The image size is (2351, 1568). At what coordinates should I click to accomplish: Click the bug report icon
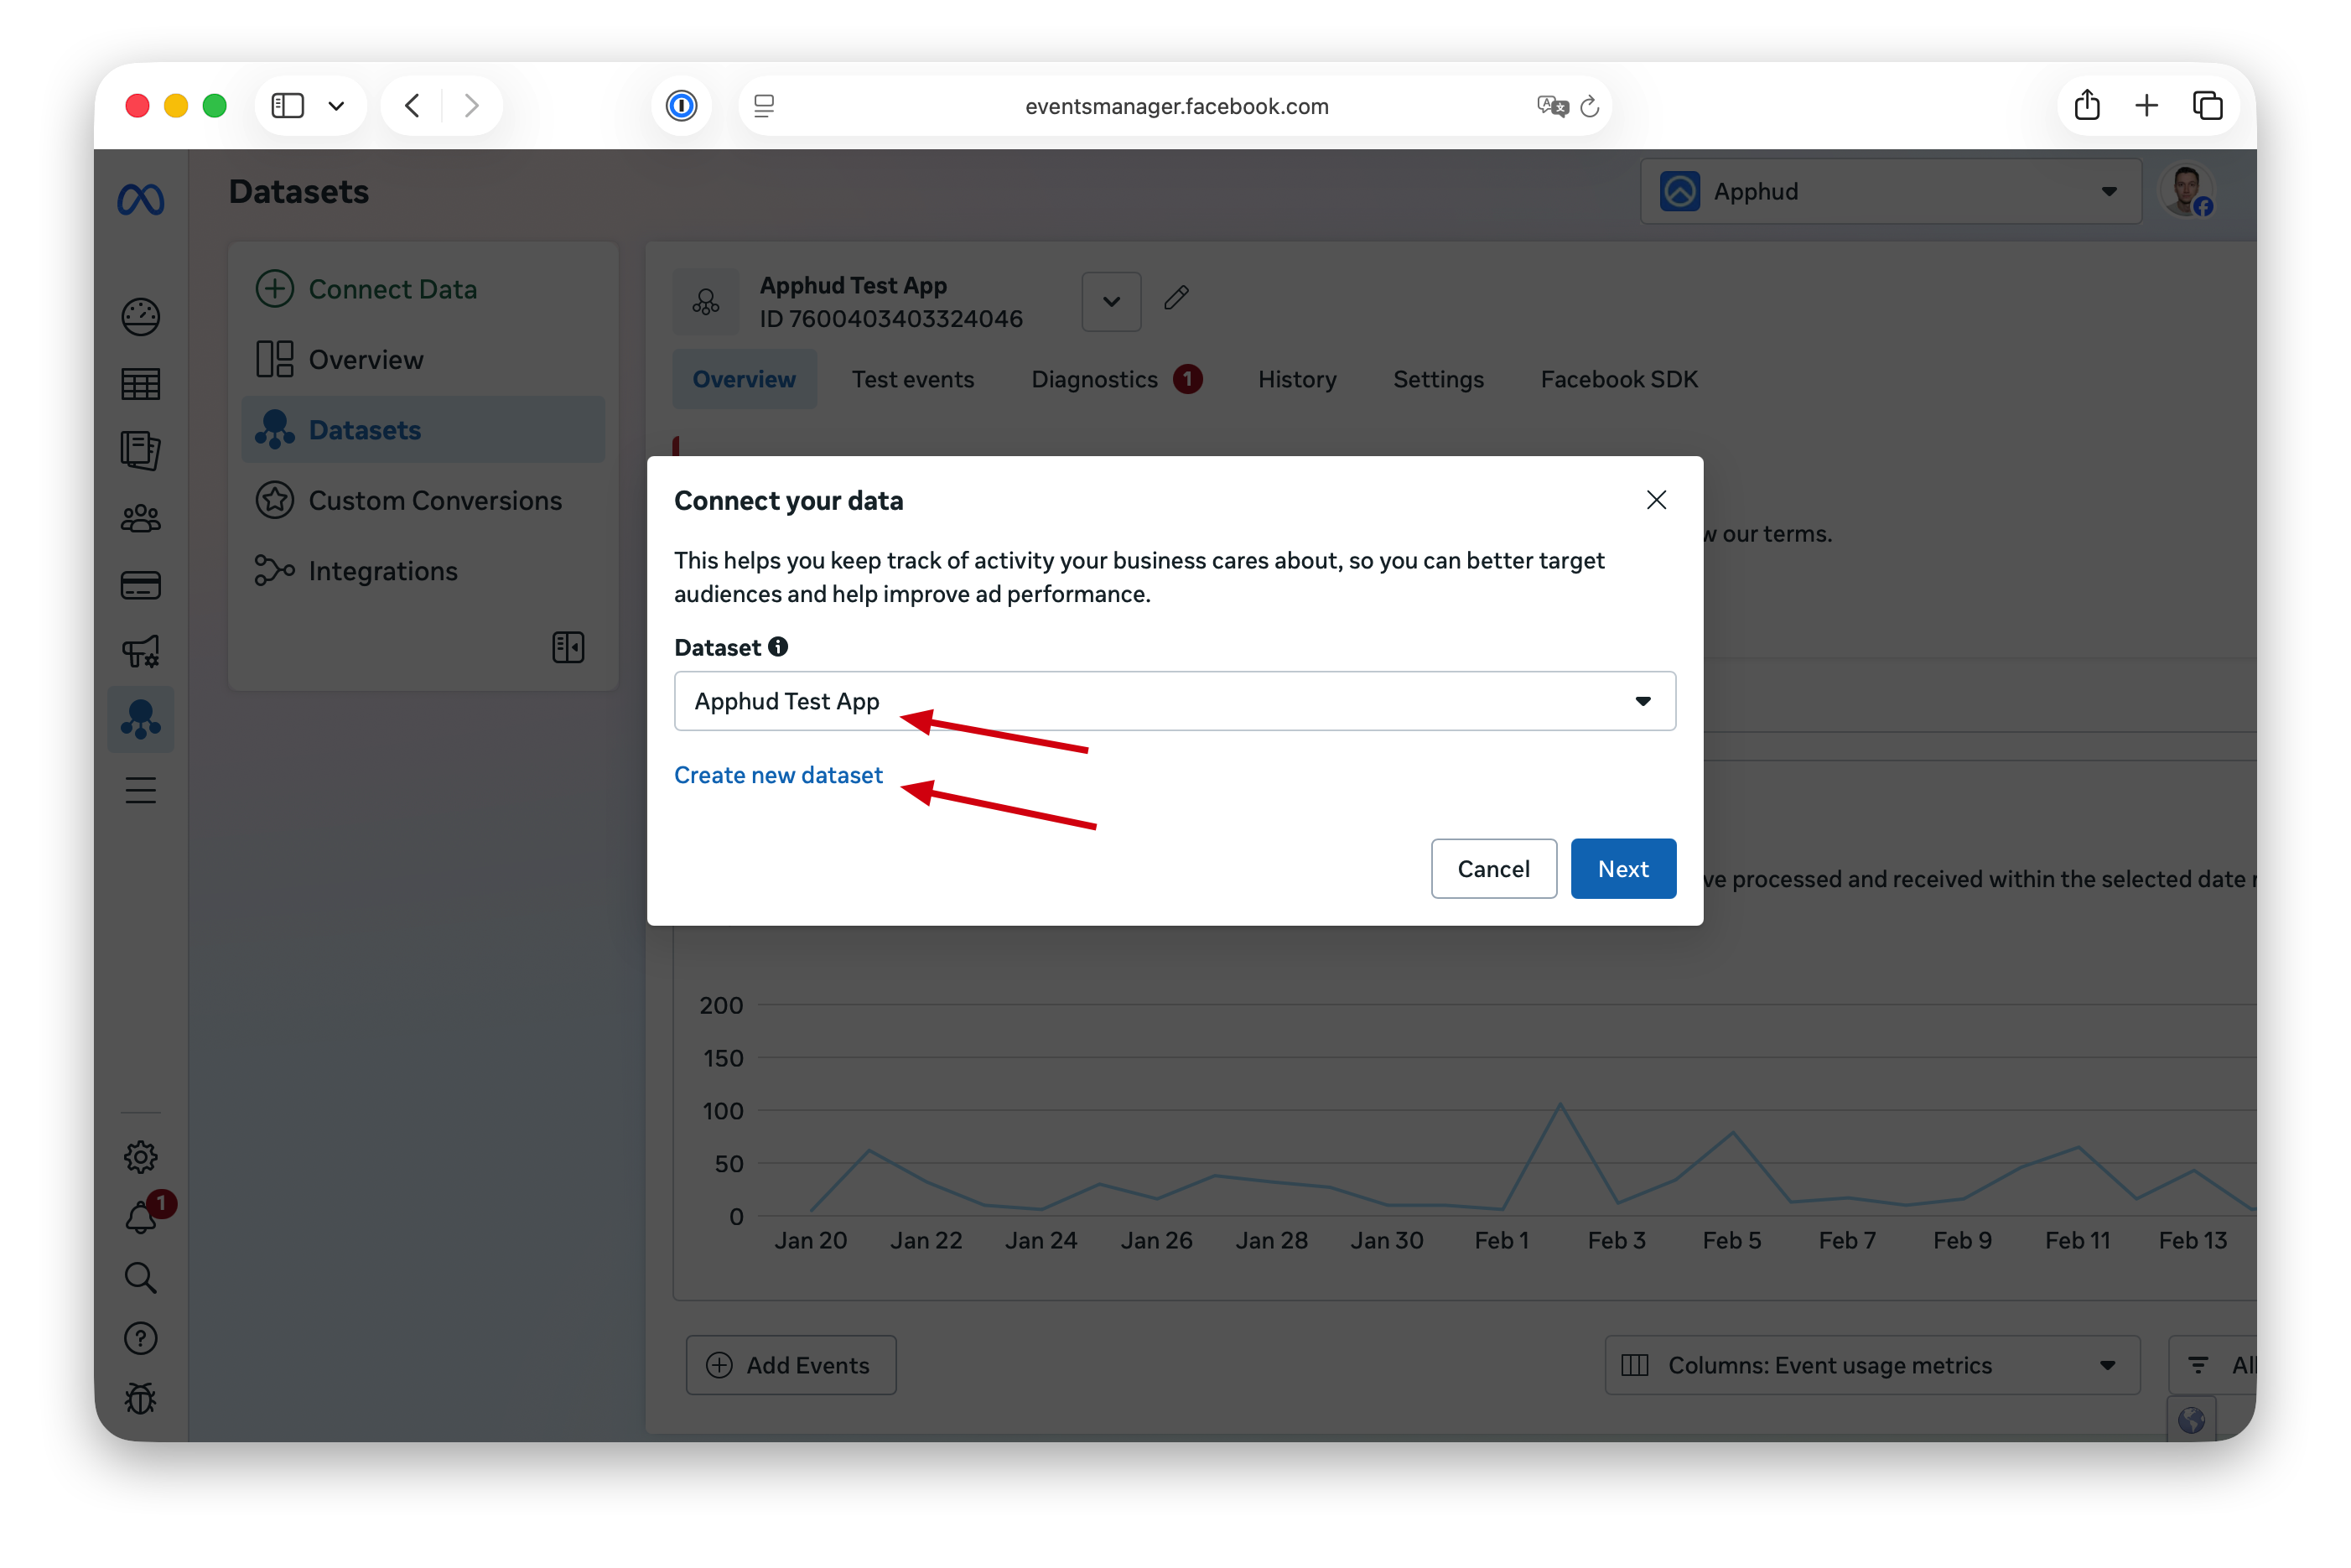point(140,1398)
